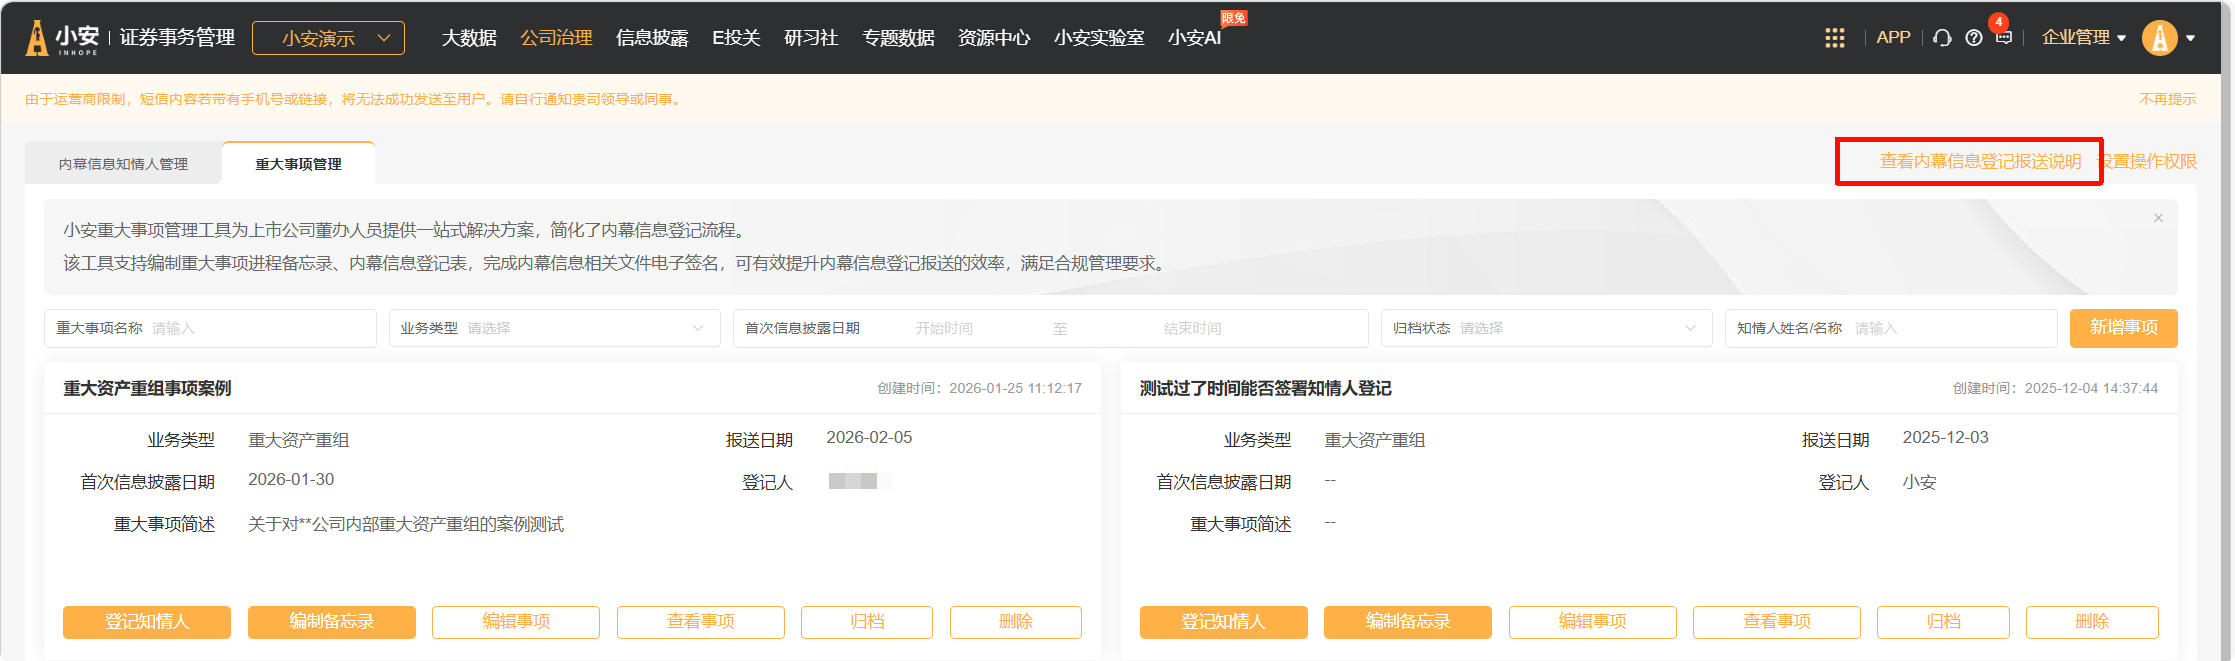Open 信息披露 in the top navigation
2235x661 pixels.
pos(652,38)
